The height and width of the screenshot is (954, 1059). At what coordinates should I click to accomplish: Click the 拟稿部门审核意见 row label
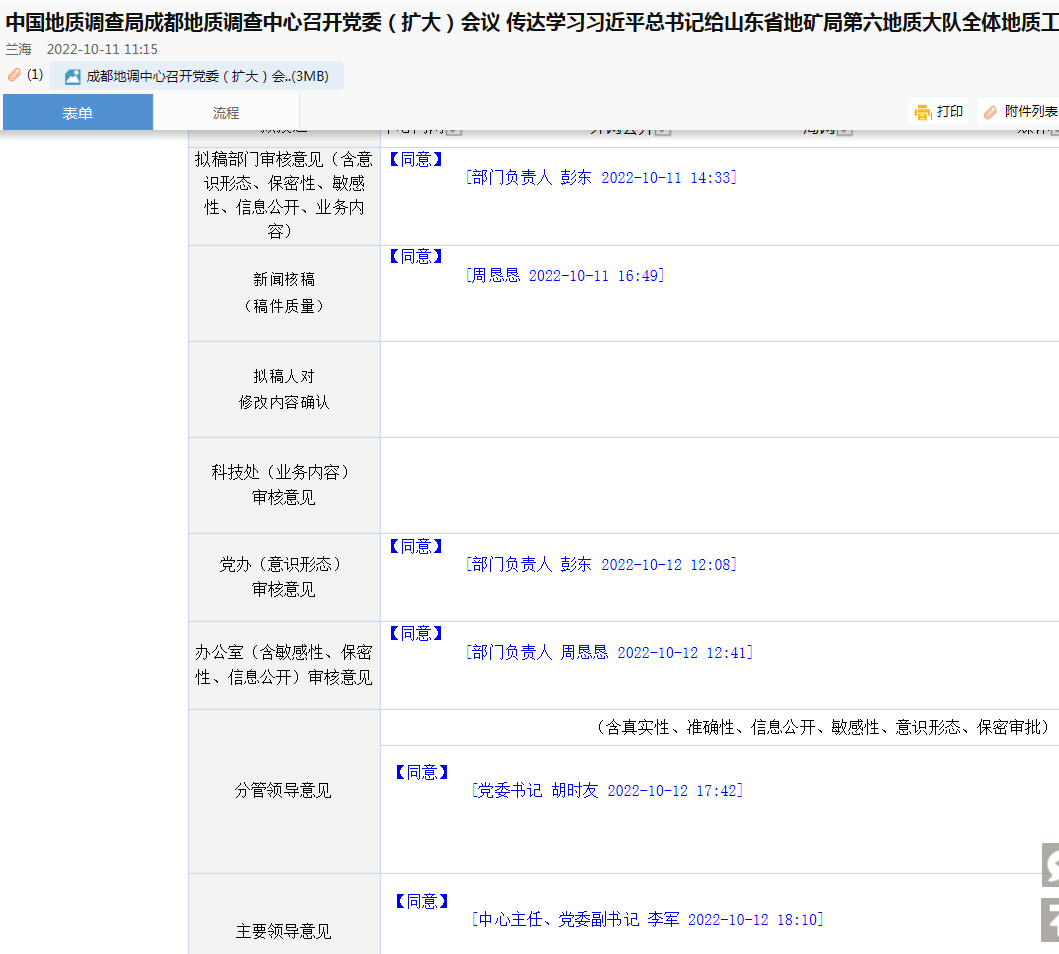point(284,196)
